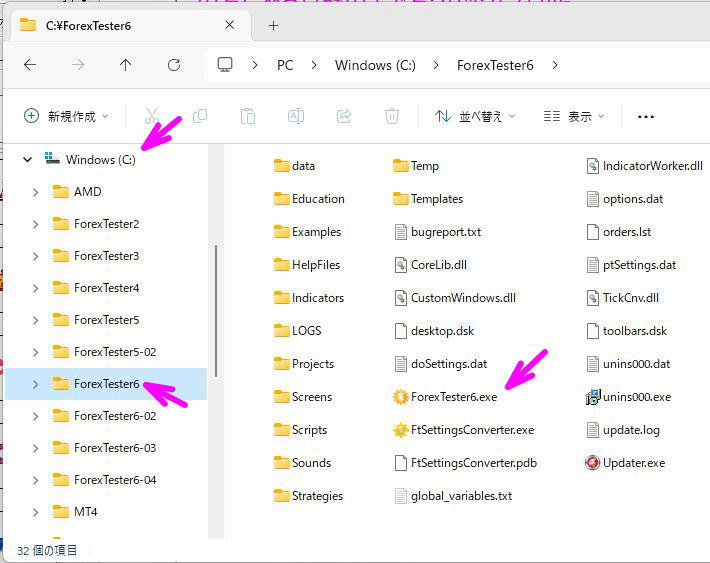Select ForexTester5-02 folder in navigation tree
The width and height of the screenshot is (710, 563).
pyautogui.click(x=114, y=352)
